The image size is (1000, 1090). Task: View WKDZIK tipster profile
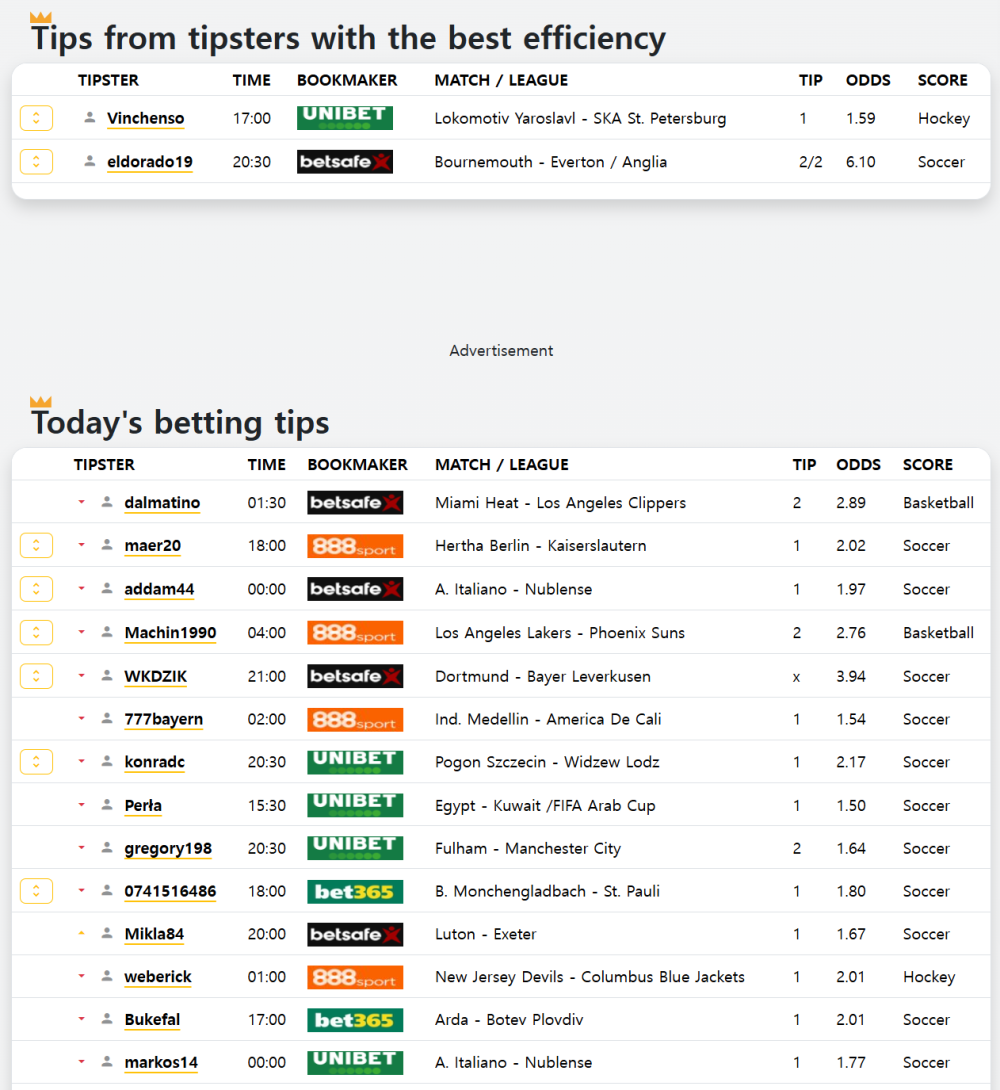click(x=156, y=676)
